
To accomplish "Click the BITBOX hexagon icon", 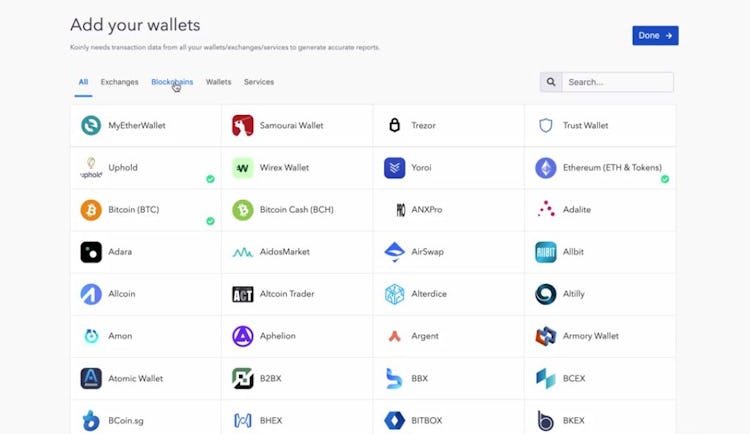I will click(394, 420).
